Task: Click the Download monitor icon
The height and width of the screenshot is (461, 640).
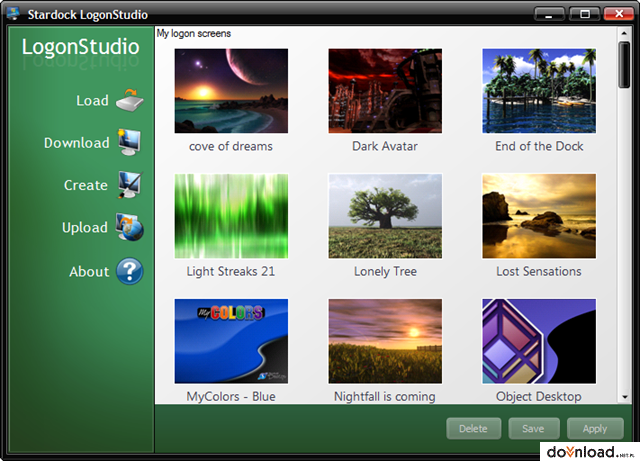Action: [x=130, y=142]
